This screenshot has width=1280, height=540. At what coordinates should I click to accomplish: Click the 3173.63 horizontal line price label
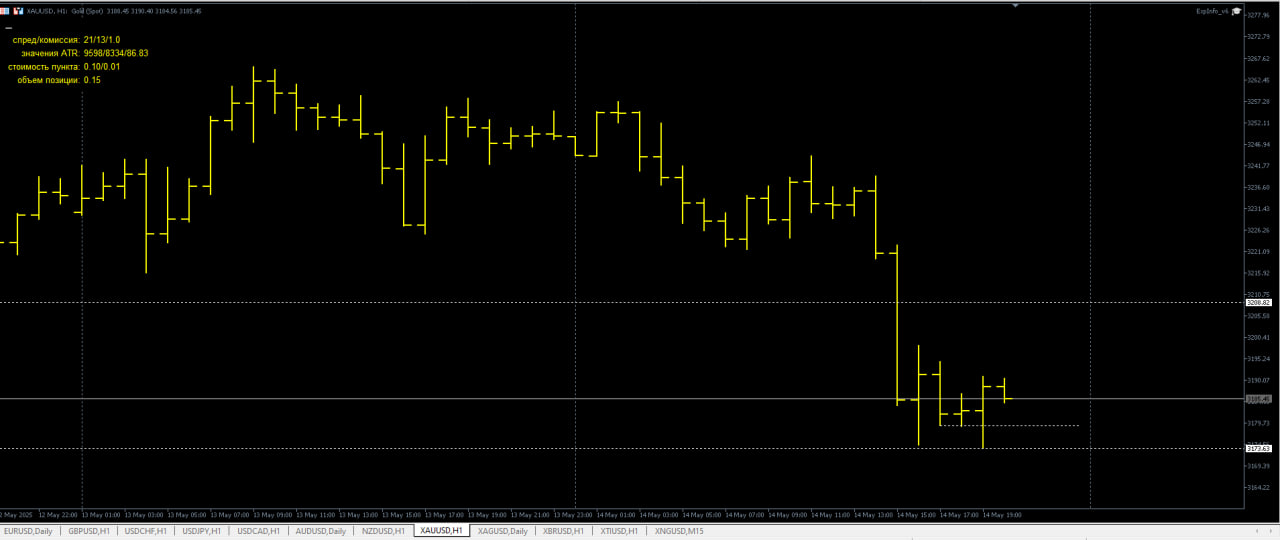pos(1258,448)
